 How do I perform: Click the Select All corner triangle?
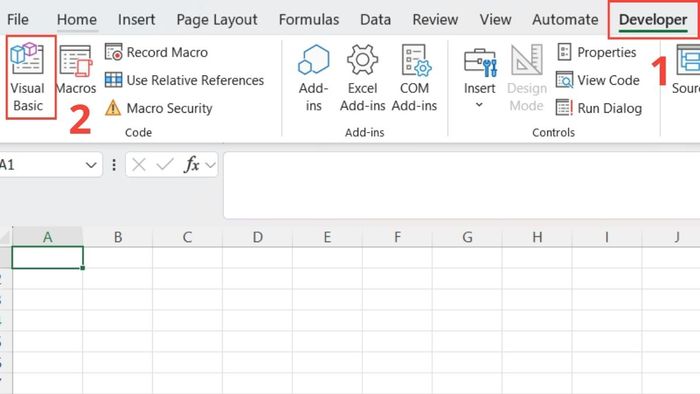click(x=5, y=237)
